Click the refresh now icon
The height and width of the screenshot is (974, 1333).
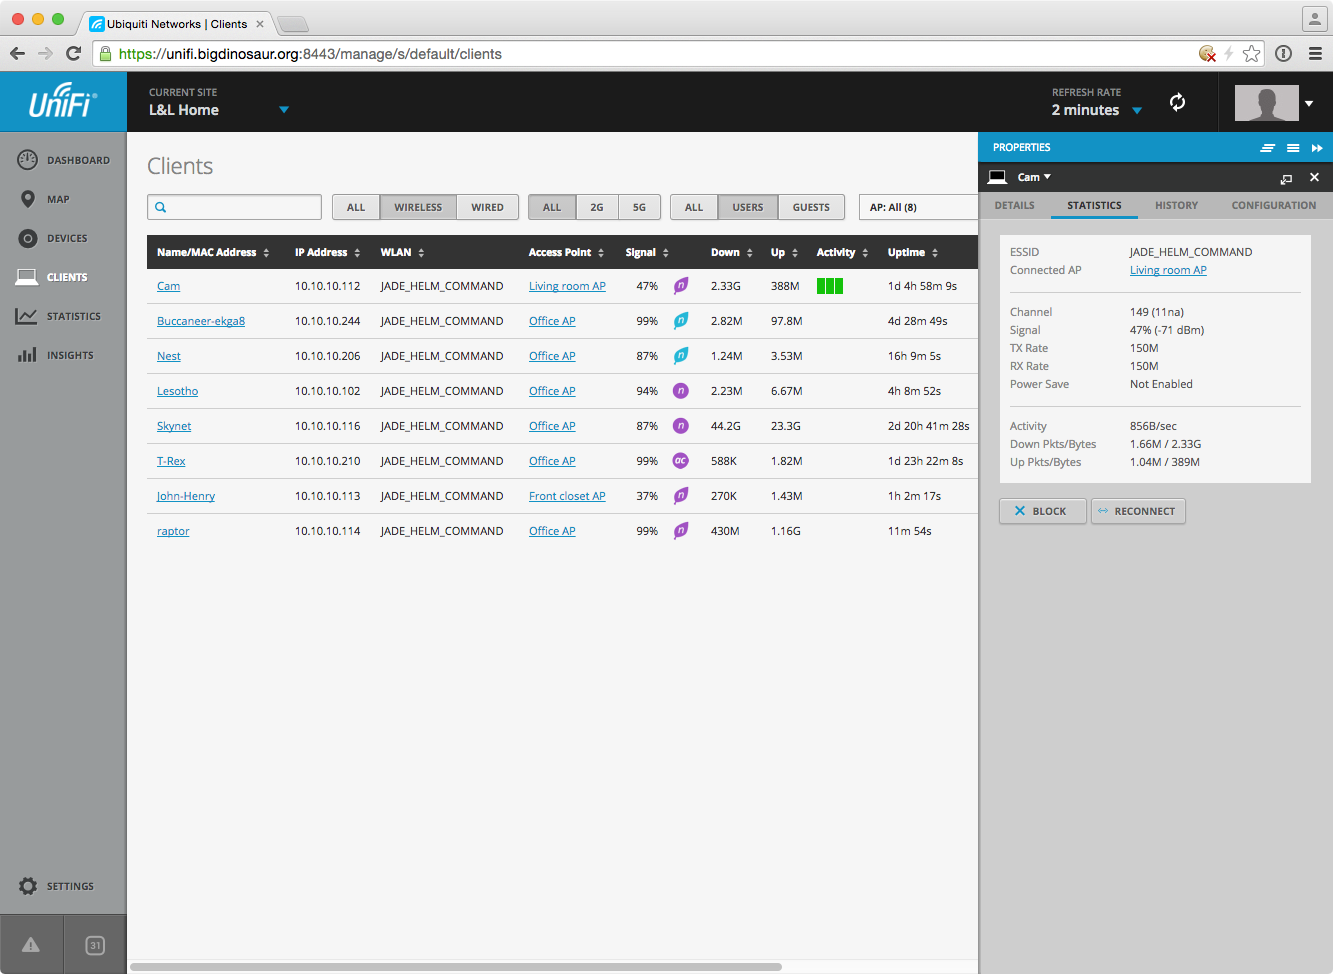1177,102
